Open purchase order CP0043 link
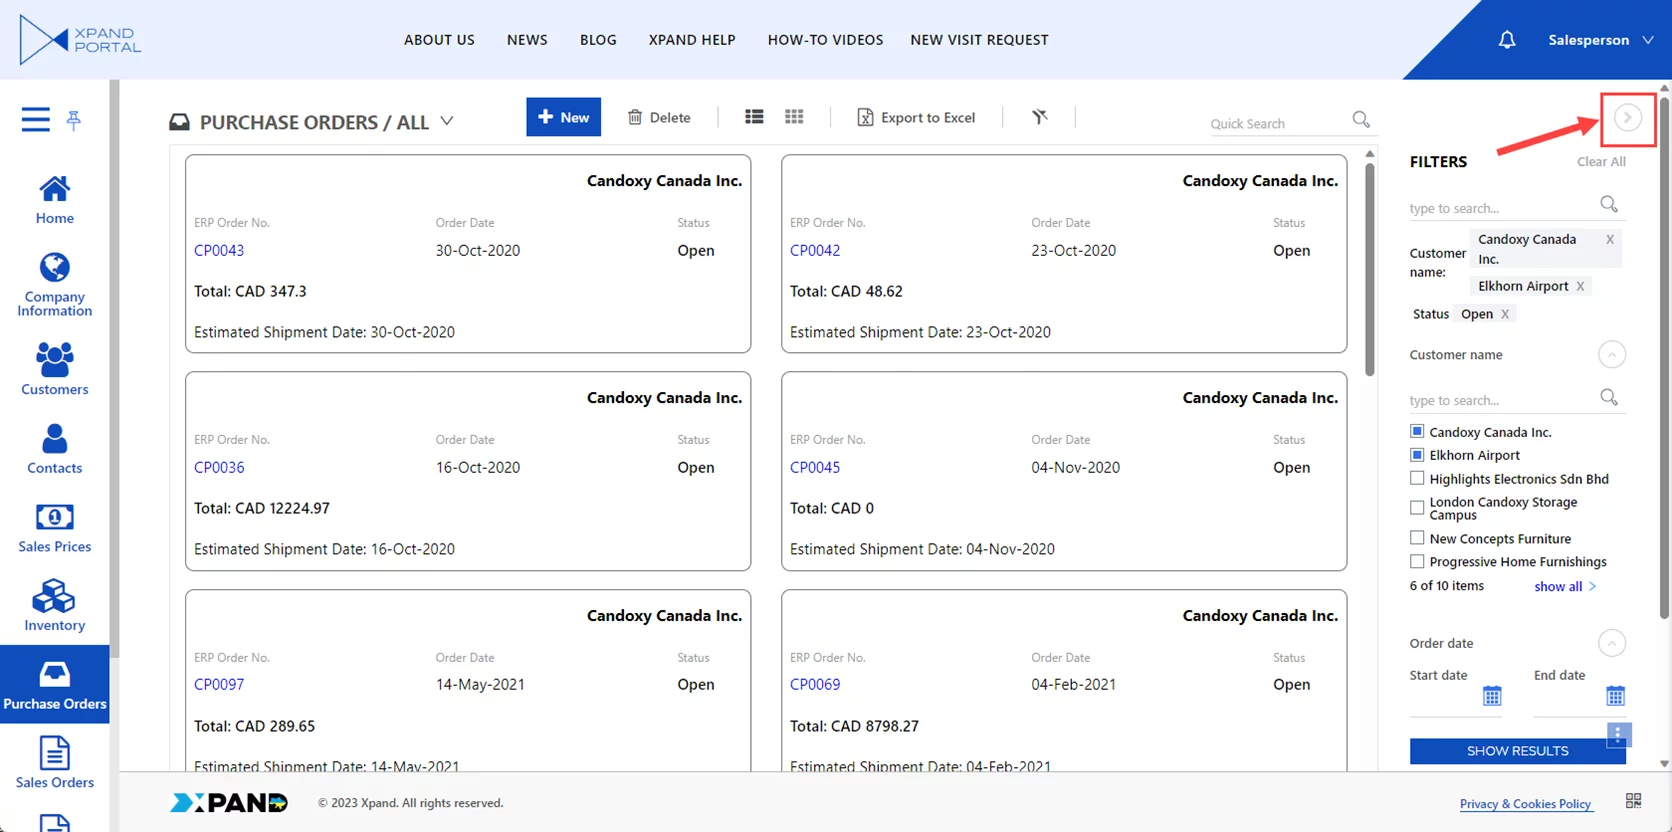This screenshot has height=832, width=1672. (x=219, y=250)
